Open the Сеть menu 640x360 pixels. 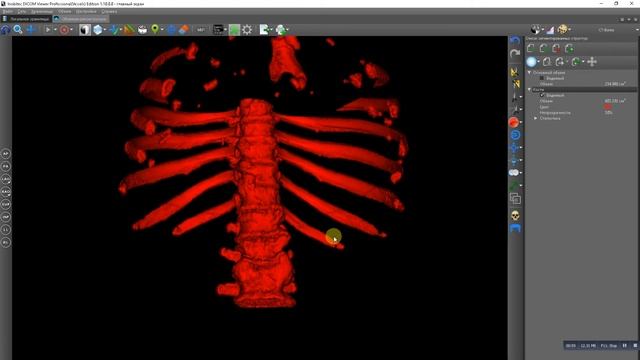[x=22, y=11]
